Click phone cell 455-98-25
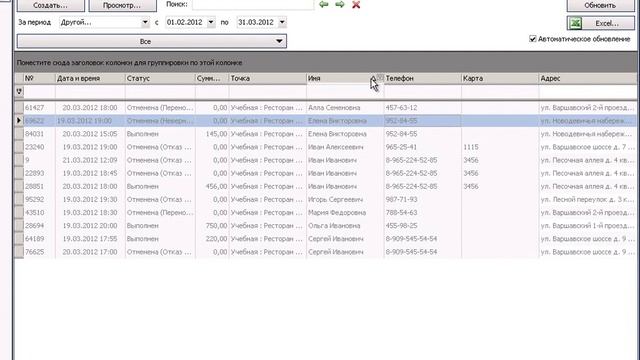This screenshot has width=640, height=360. pyautogui.click(x=422, y=225)
